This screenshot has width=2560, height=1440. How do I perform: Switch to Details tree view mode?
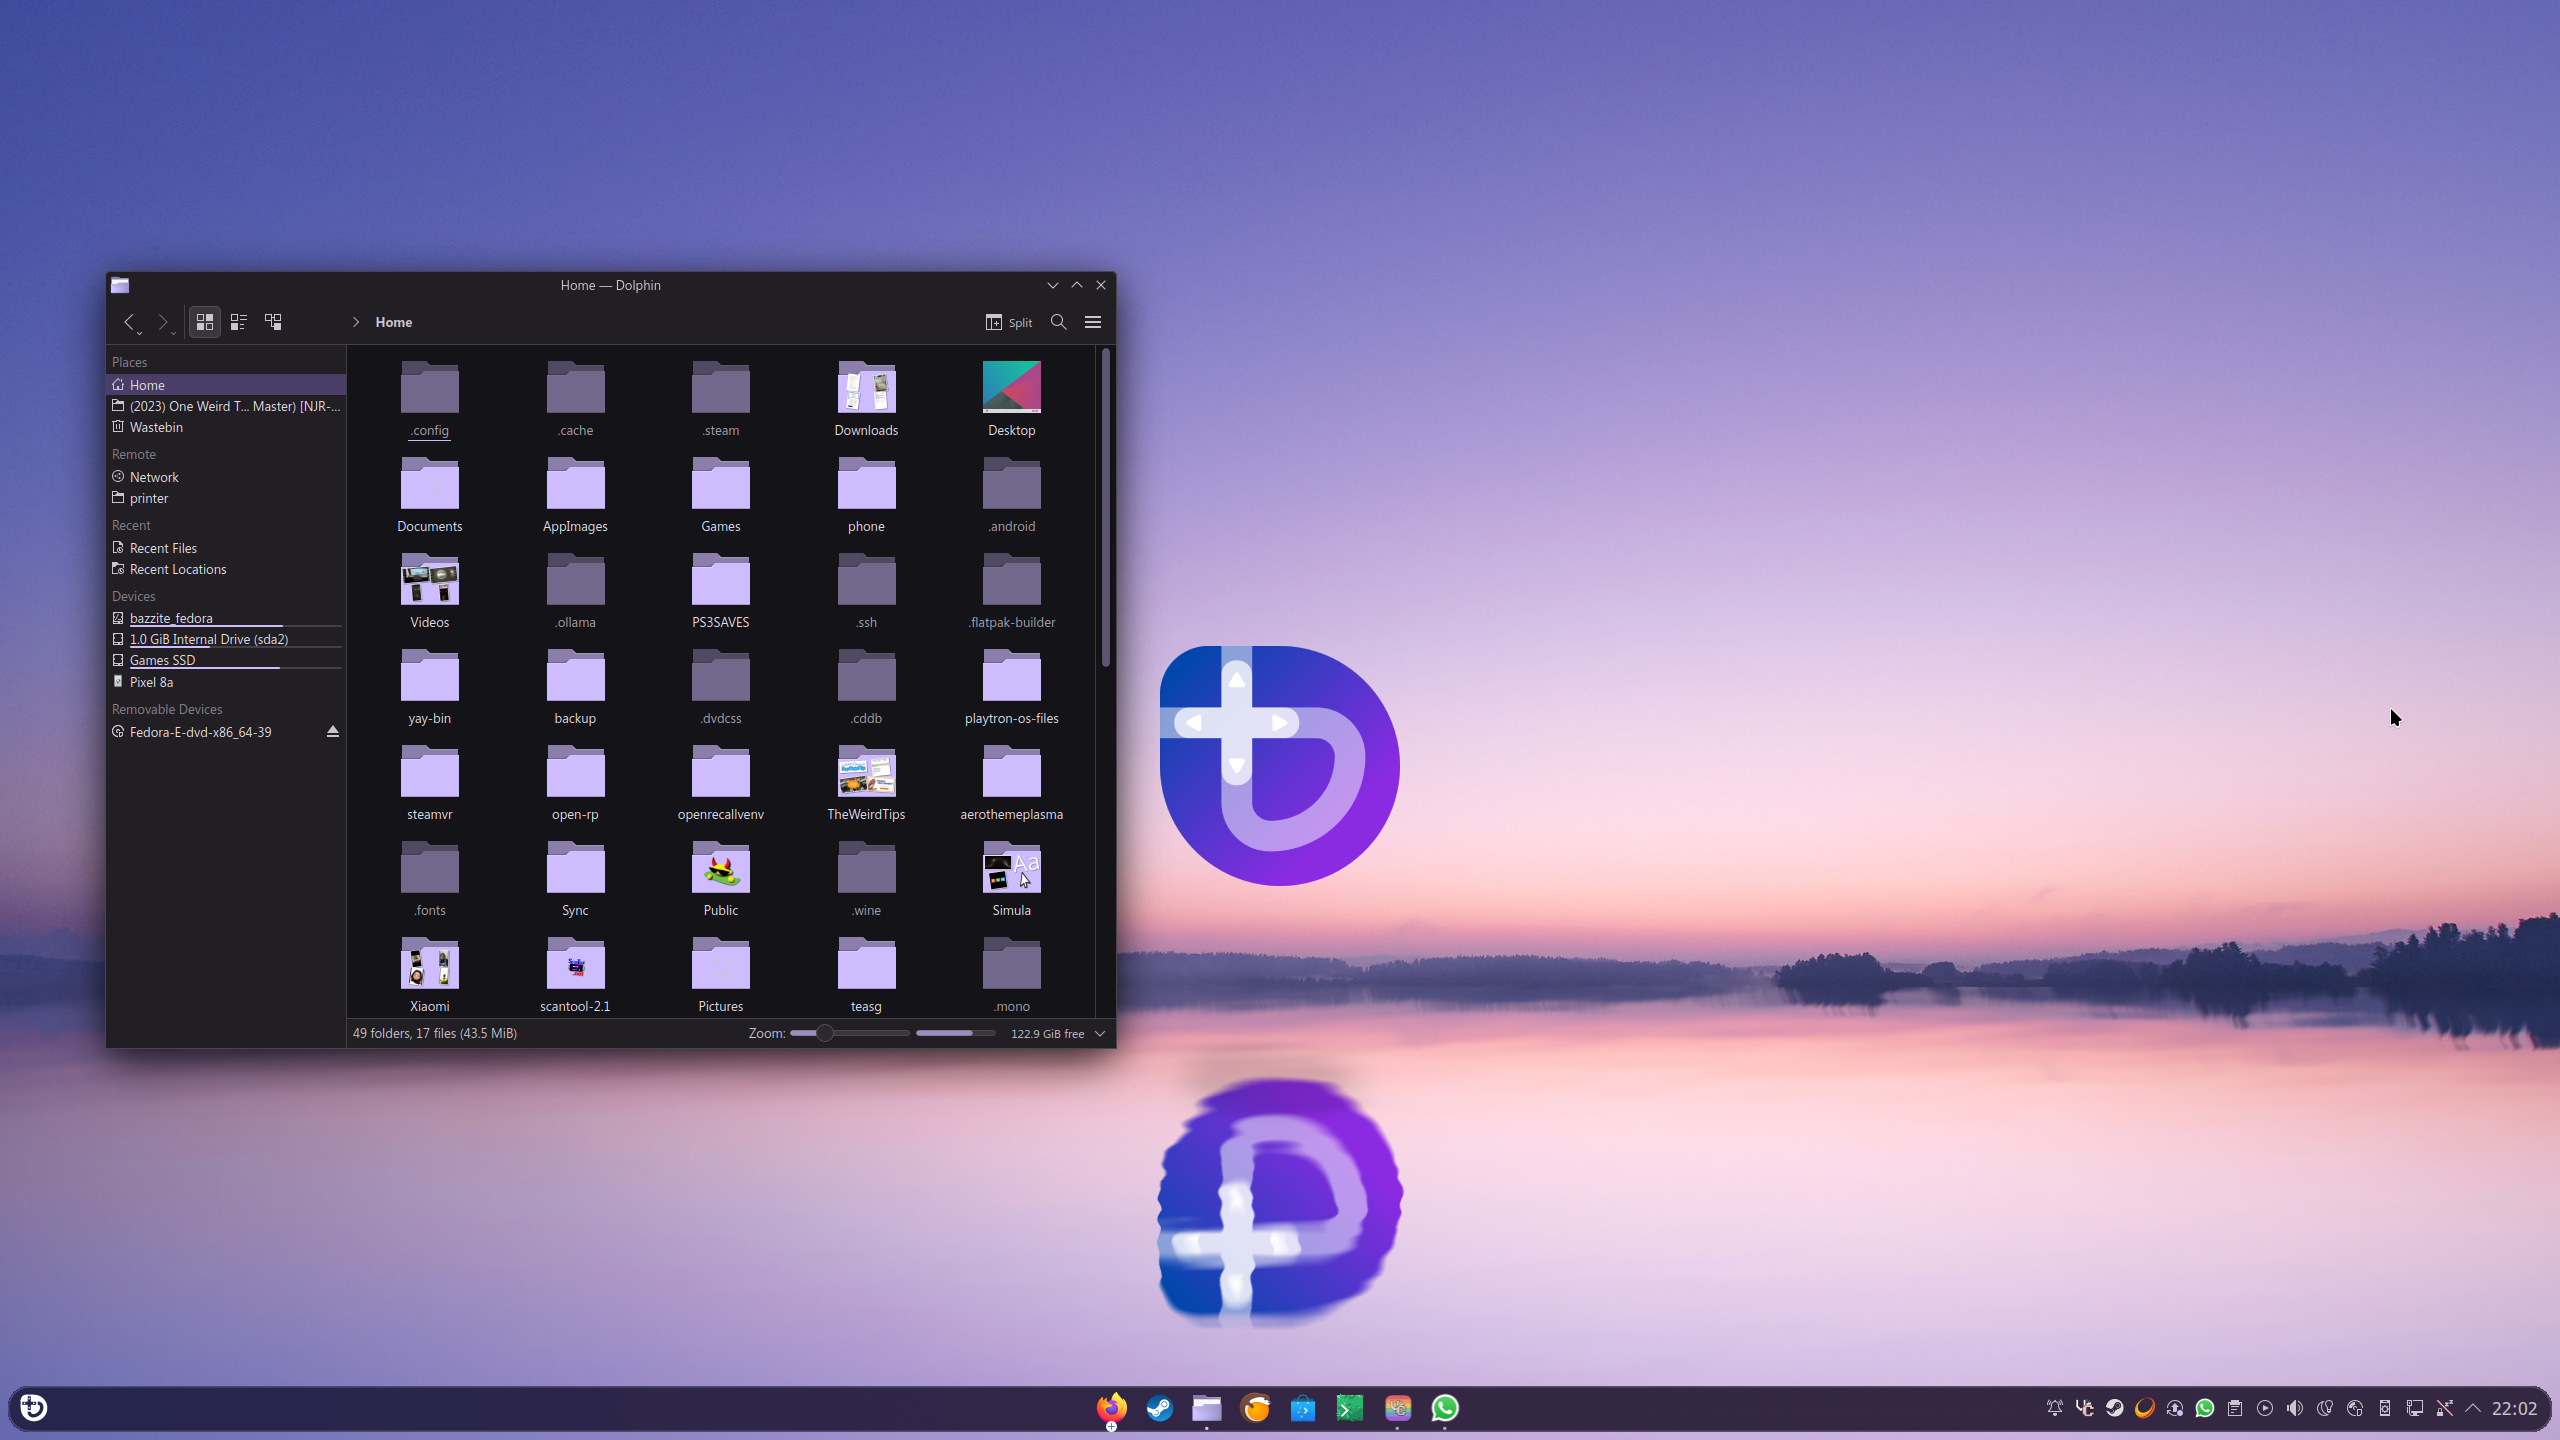coord(273,322)
